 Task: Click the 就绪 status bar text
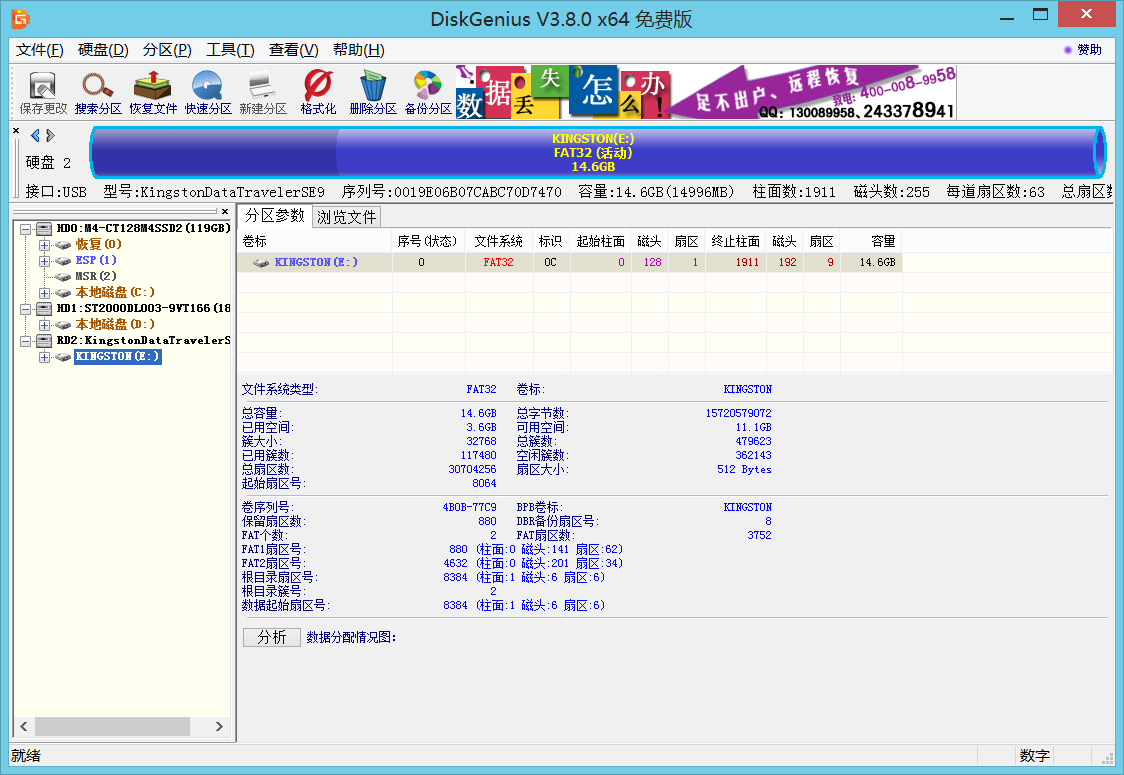pyautogui.click(x=27, y=756)
